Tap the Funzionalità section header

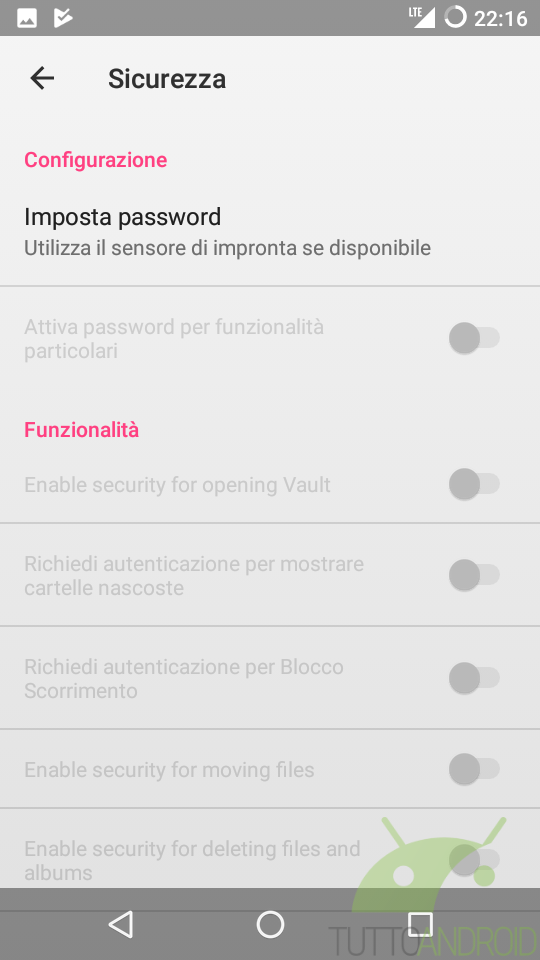pyautogui.click(x=81, y=430)
